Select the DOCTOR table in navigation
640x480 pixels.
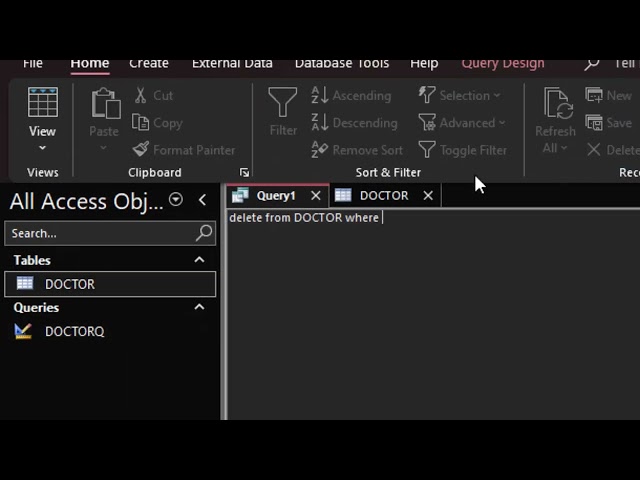(110, 284)
